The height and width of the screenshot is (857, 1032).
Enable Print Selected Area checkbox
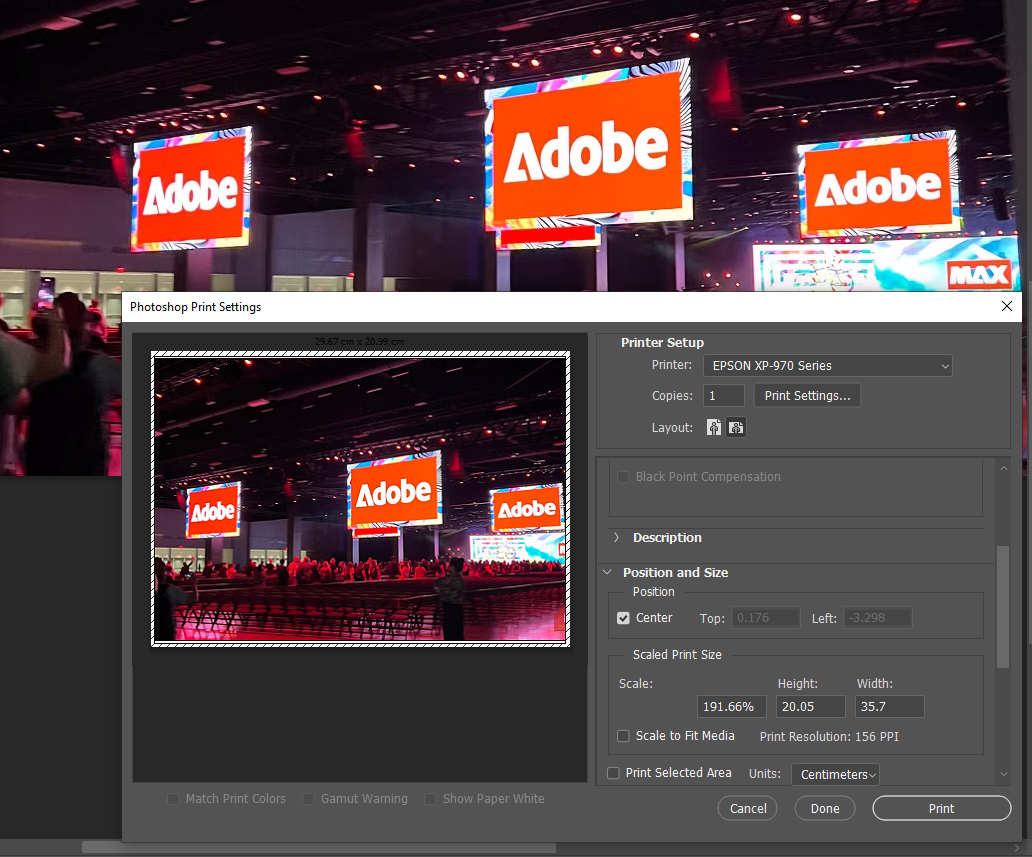[613, 773]
